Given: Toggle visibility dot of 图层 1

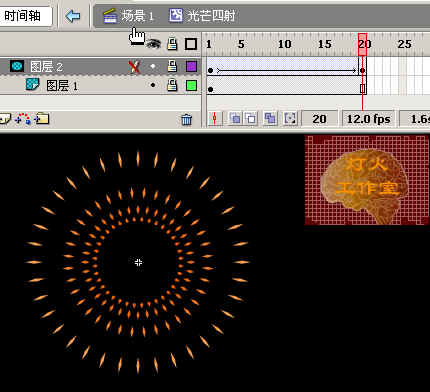Looking at the screenshot, I should (x=153, y=85).
